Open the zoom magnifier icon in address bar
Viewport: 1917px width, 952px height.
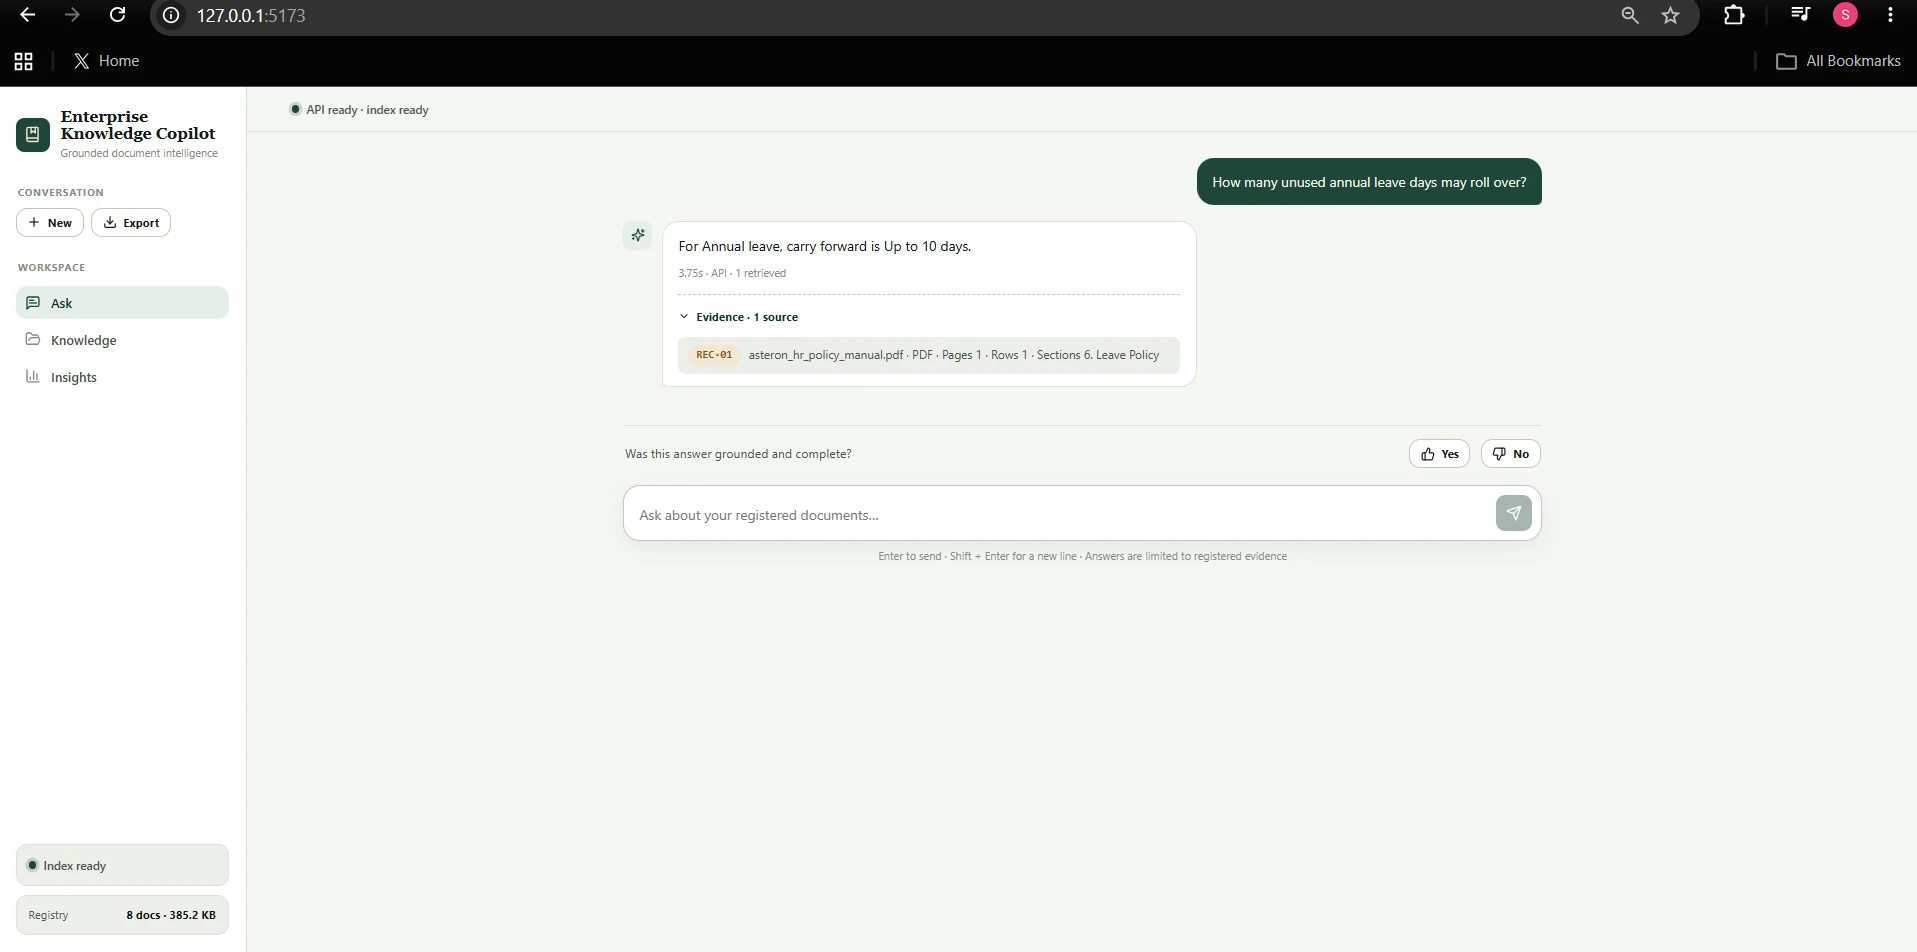tap(1630, 15)
